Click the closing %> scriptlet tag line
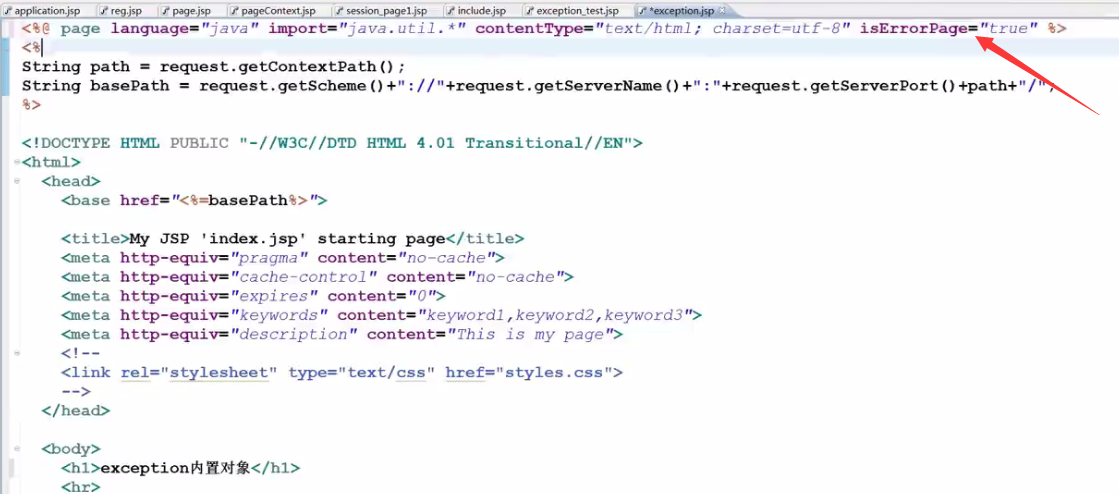1119x494 pixels. point(31,105)
